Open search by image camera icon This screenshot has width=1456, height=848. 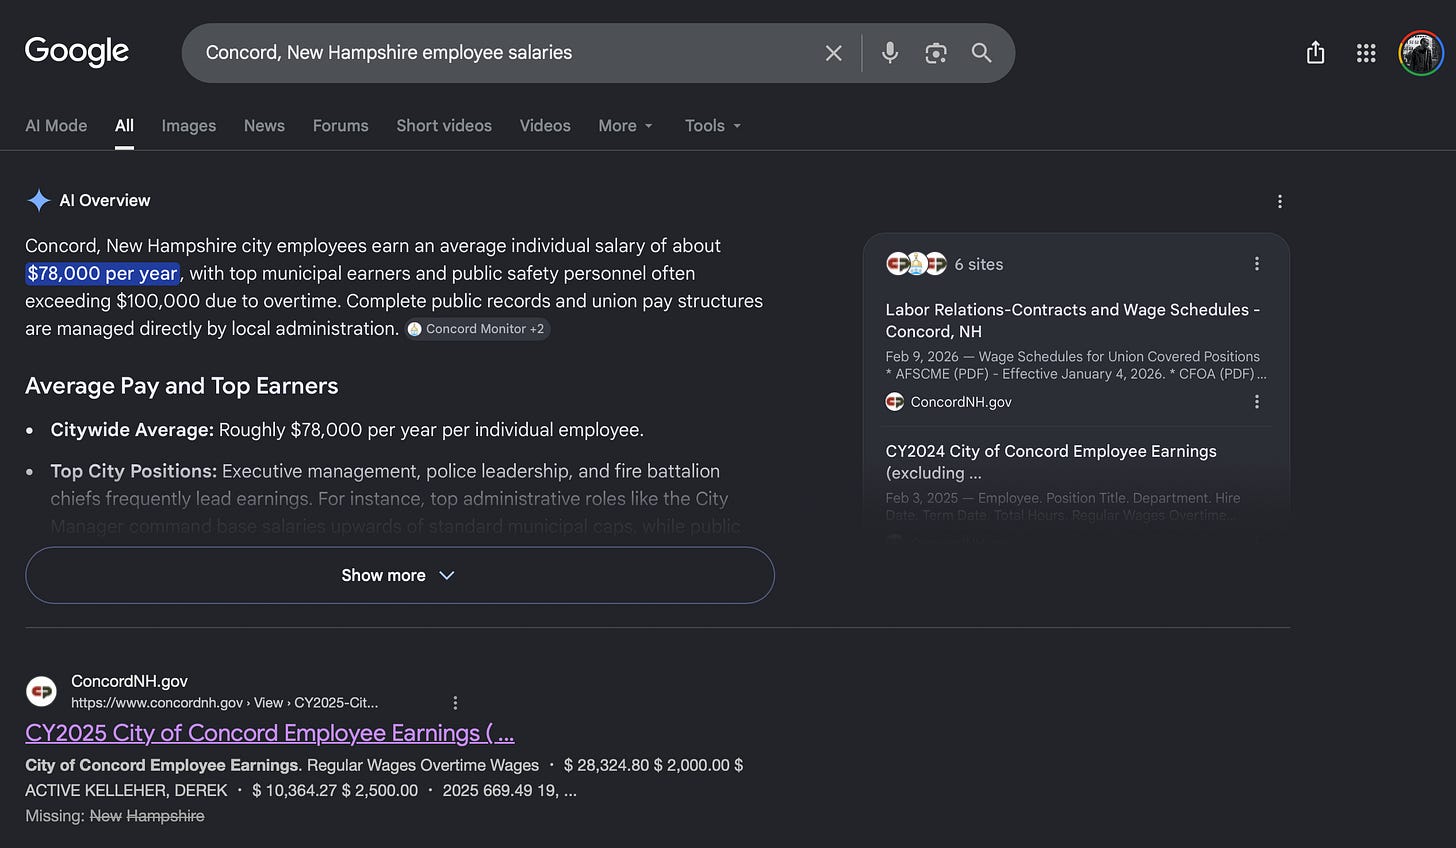coord(936,53)
